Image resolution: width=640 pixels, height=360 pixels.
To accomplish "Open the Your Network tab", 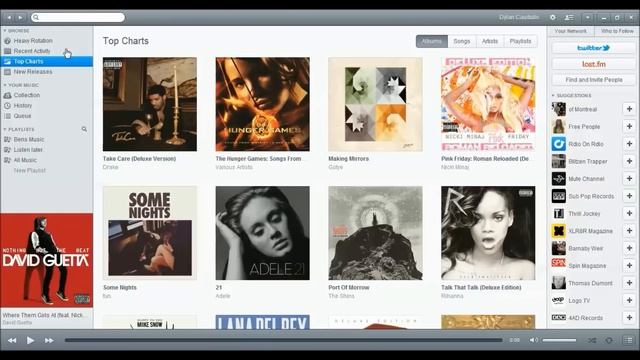I will click(x=571, y=31).
